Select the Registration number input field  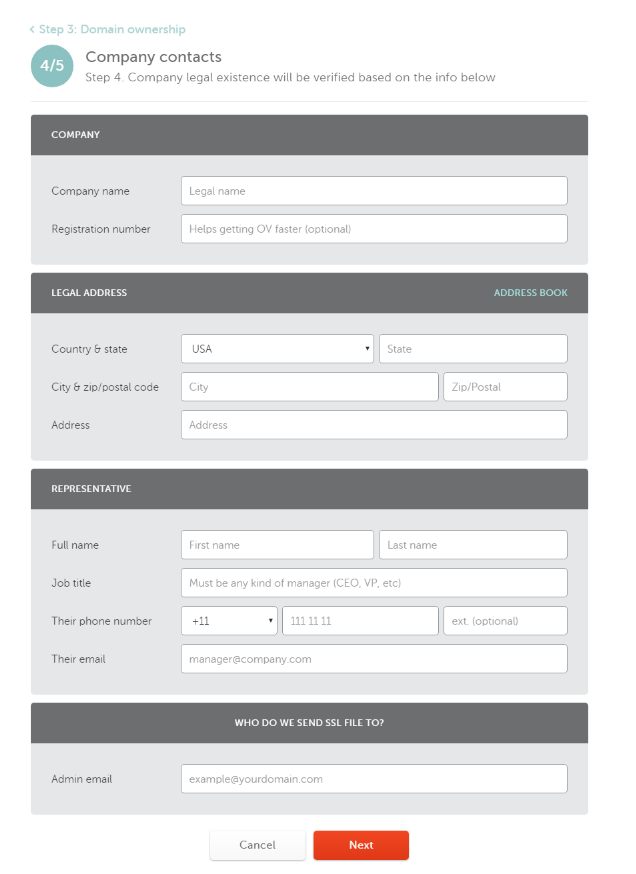click(x=374, y=229)
